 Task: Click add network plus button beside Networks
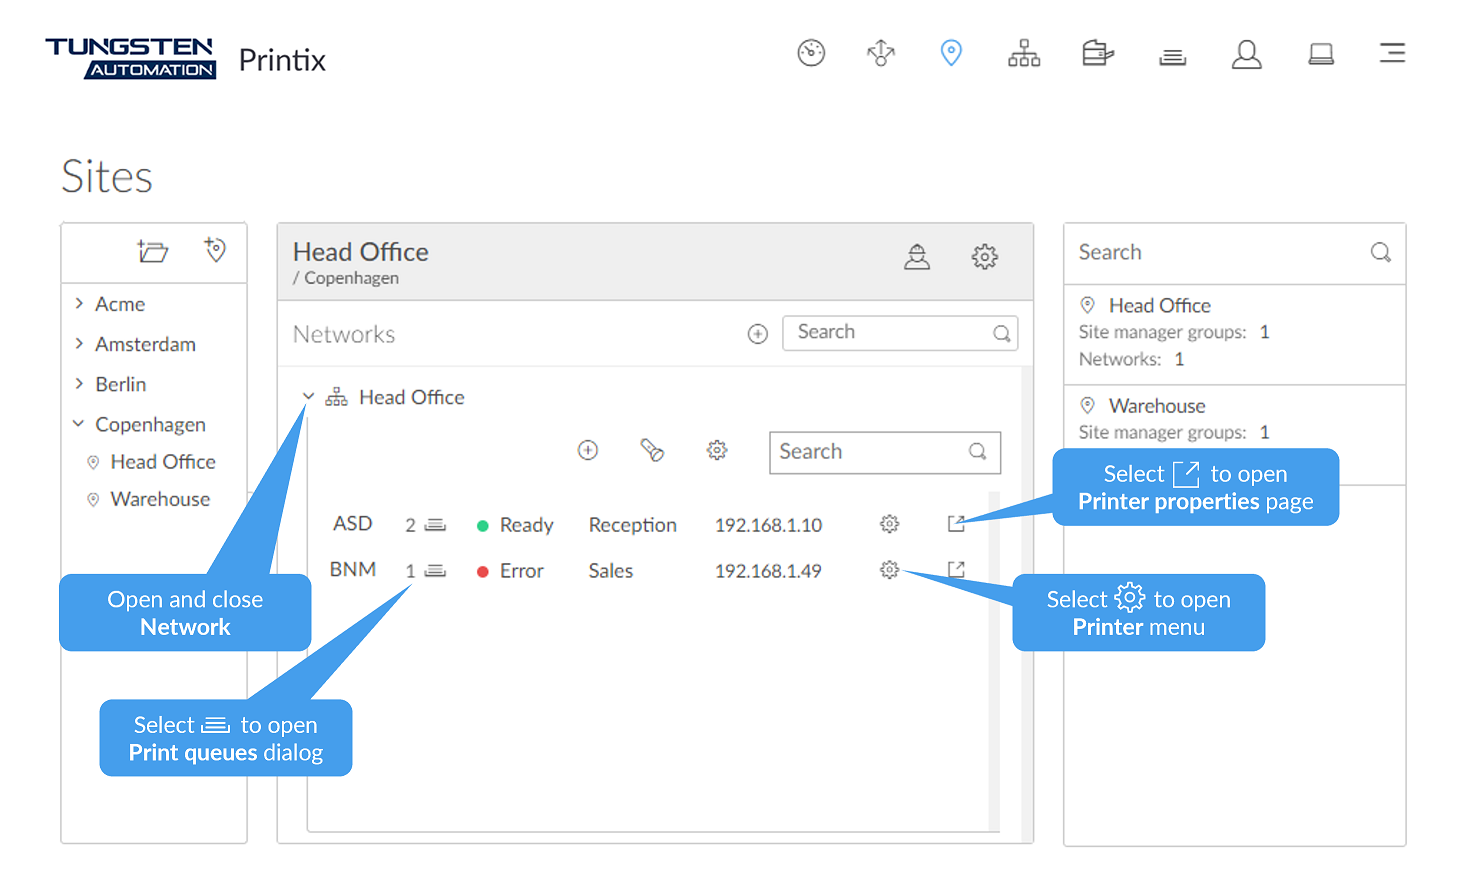click(758, 334)
